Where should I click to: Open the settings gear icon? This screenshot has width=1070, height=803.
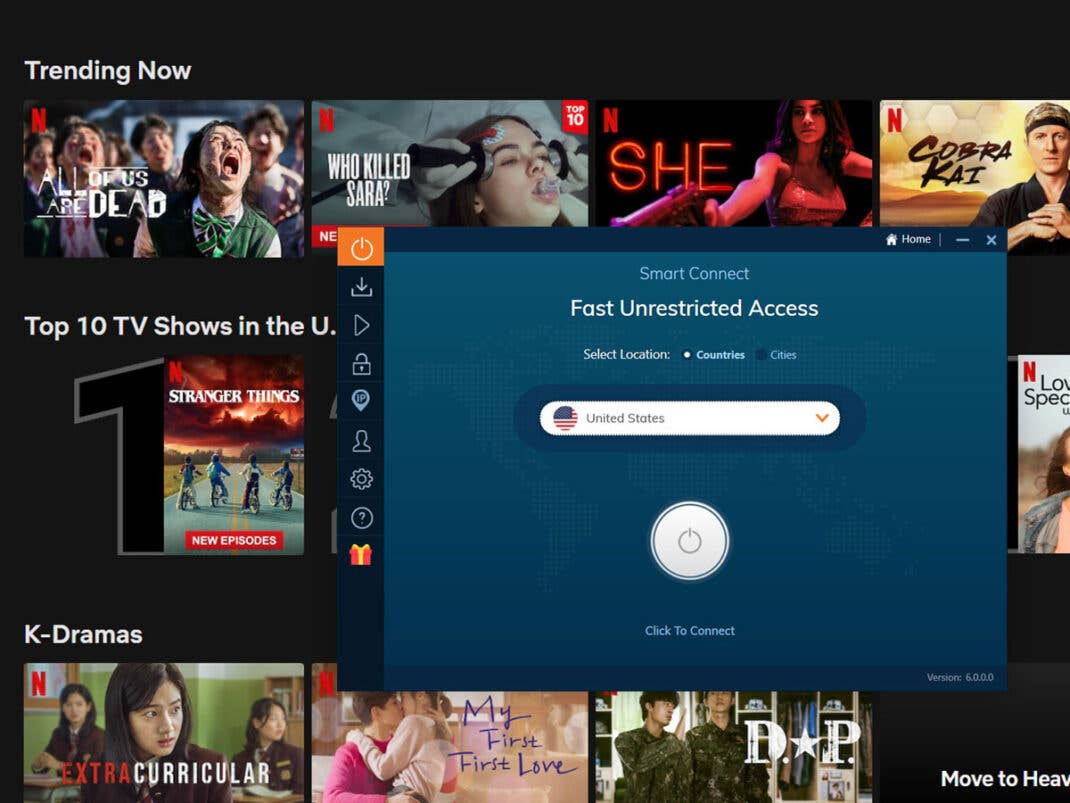[x=361, y=479]
